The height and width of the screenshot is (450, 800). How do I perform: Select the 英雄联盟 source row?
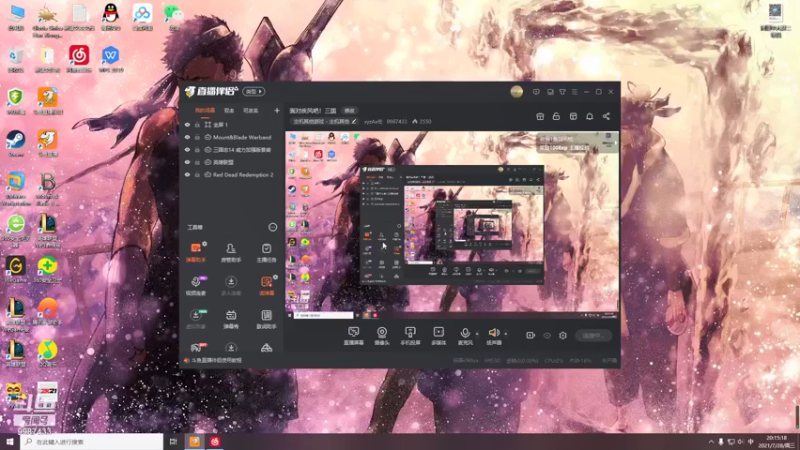[x=232, y=162]
